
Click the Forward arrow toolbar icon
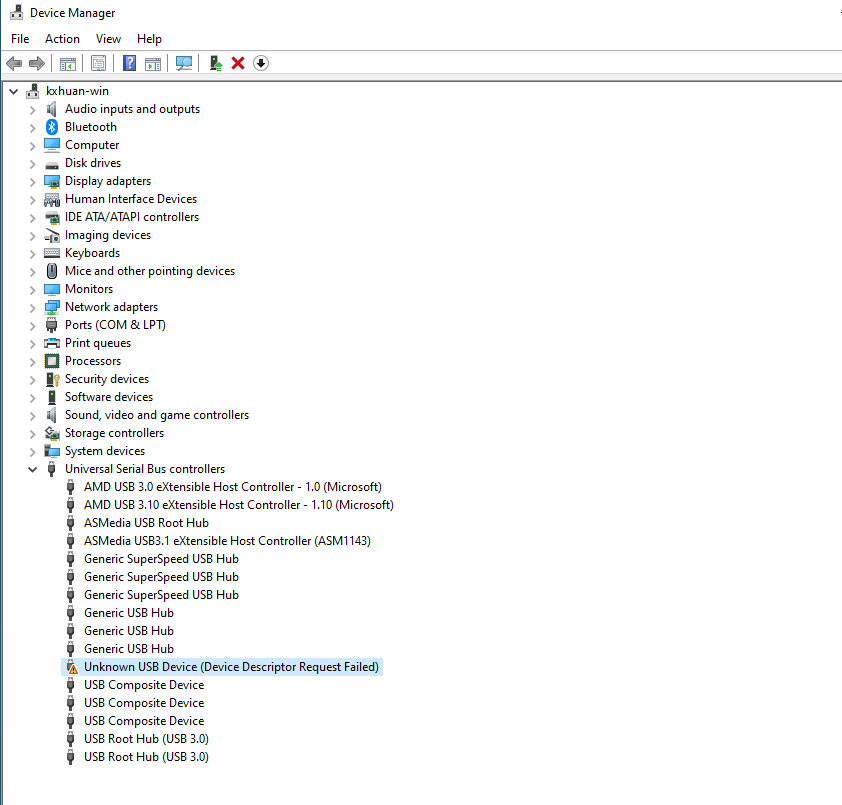(37, 63)
